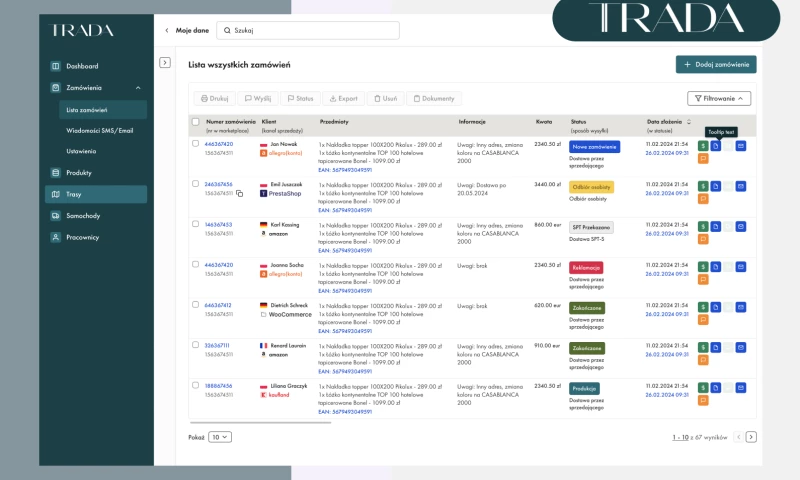Go to the previous results page
Viewport: 800px width, 480px height.
pyautogui.click(x=738, y=437)
